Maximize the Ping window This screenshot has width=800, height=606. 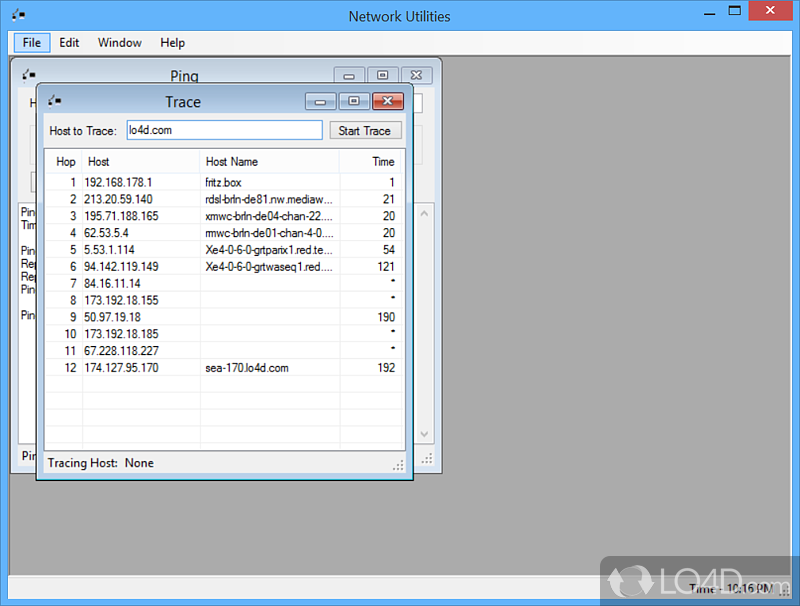coord(383,75)
